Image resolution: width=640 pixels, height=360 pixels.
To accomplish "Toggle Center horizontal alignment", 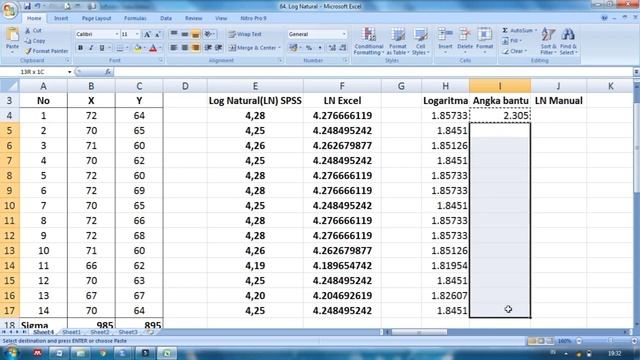I will [x=185, y=48].
